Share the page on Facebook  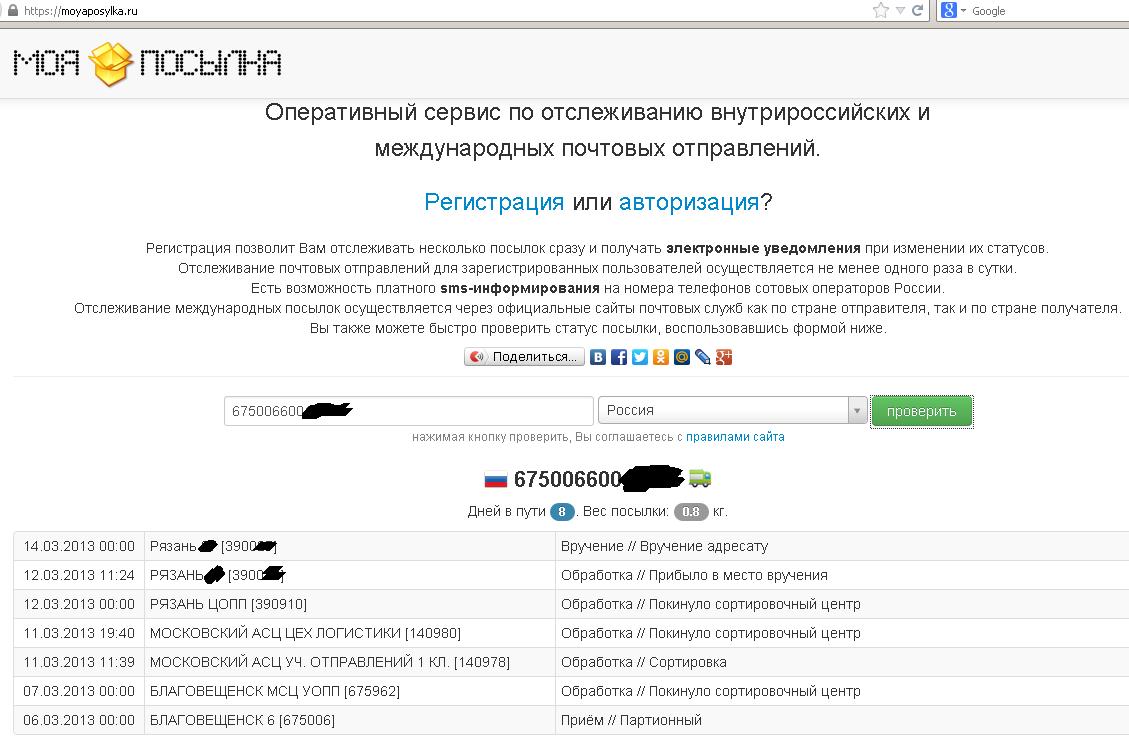point(619,357)
